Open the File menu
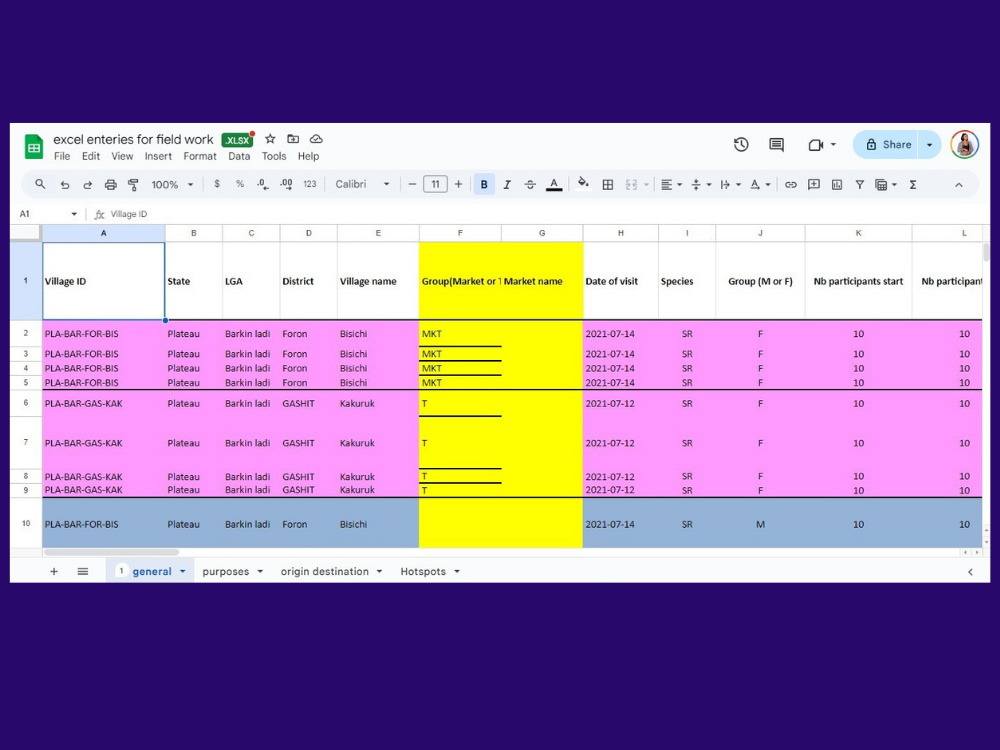The width and height of the screenshot is (1000, 750). 62,156
